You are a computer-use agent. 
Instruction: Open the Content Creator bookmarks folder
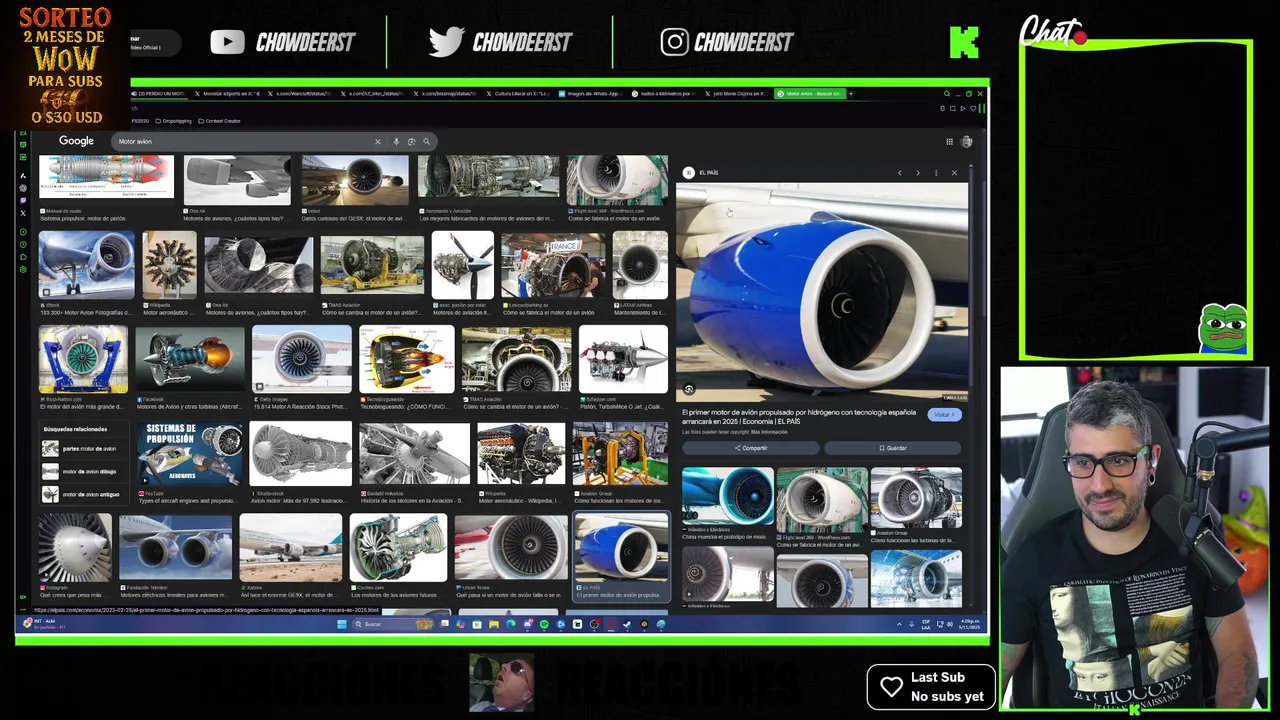219,121
